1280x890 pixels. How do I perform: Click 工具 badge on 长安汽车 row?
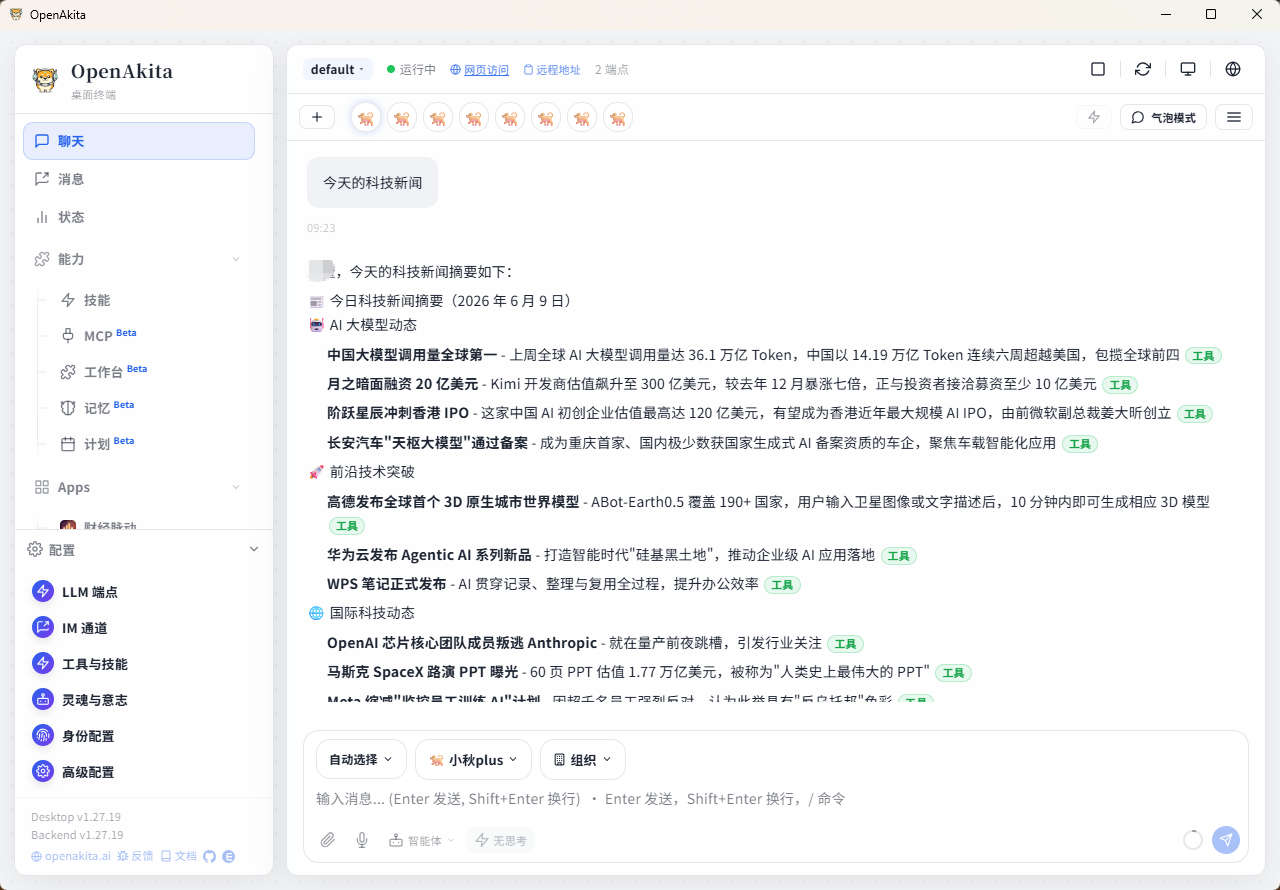[x=1079, y=444]
